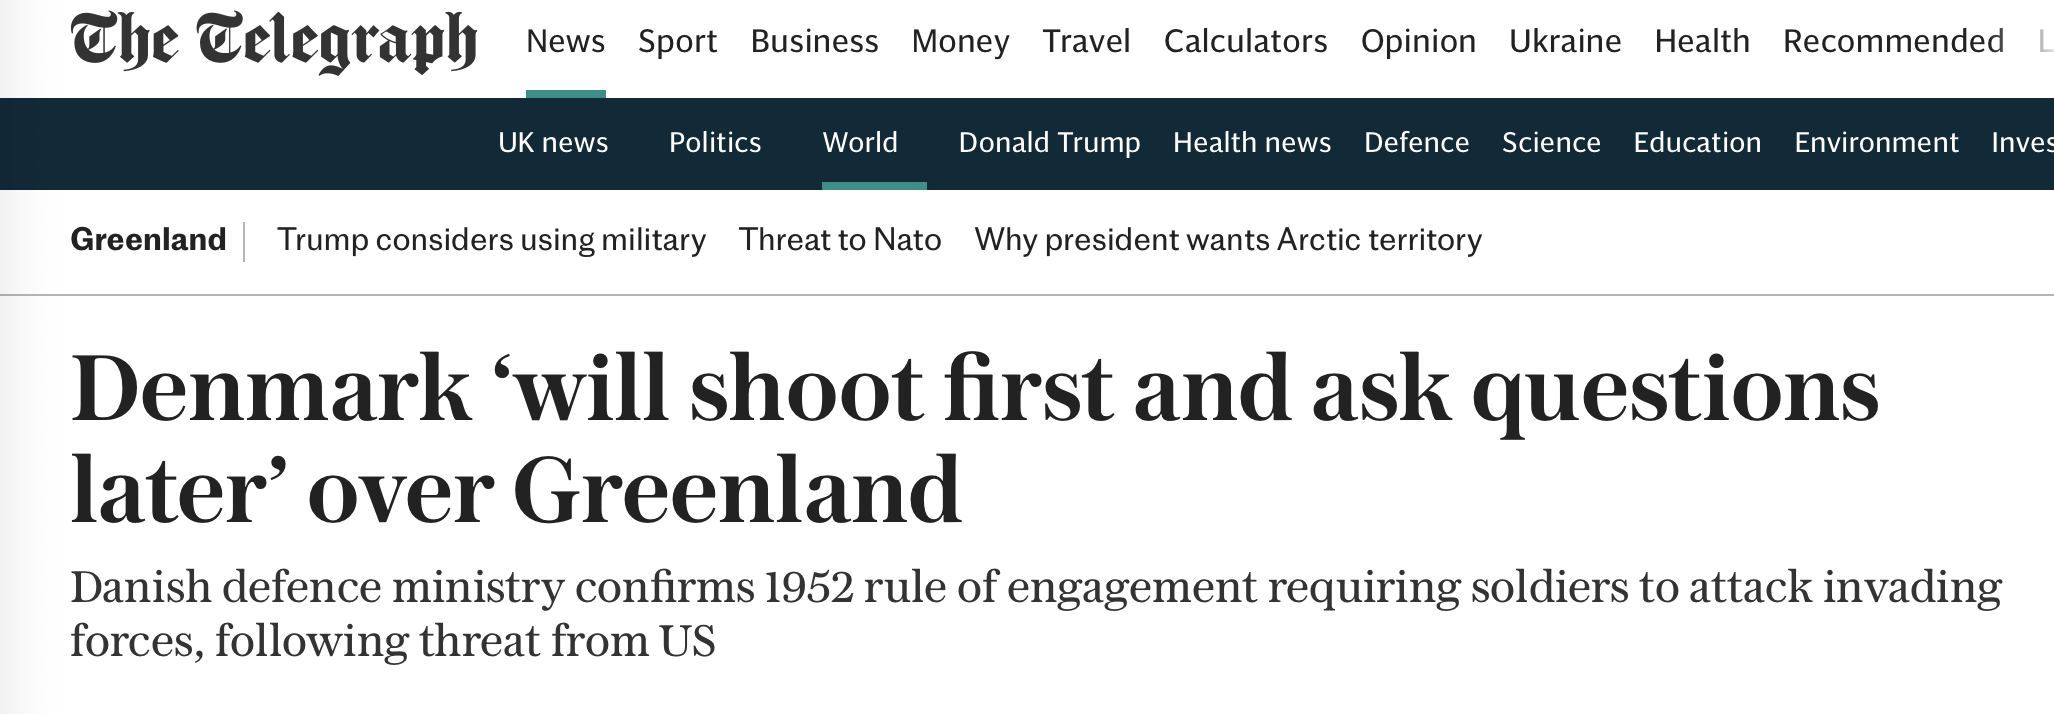Go to the Opinion section

tap(1418, 41)
